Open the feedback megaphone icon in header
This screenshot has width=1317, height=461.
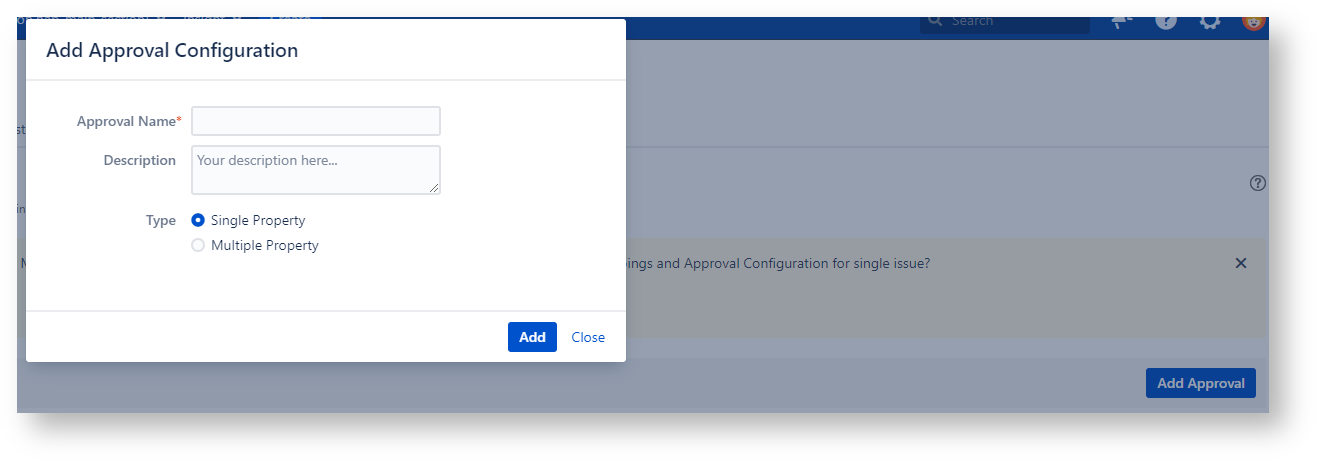pyautogui.click(x=1121, y=20)
